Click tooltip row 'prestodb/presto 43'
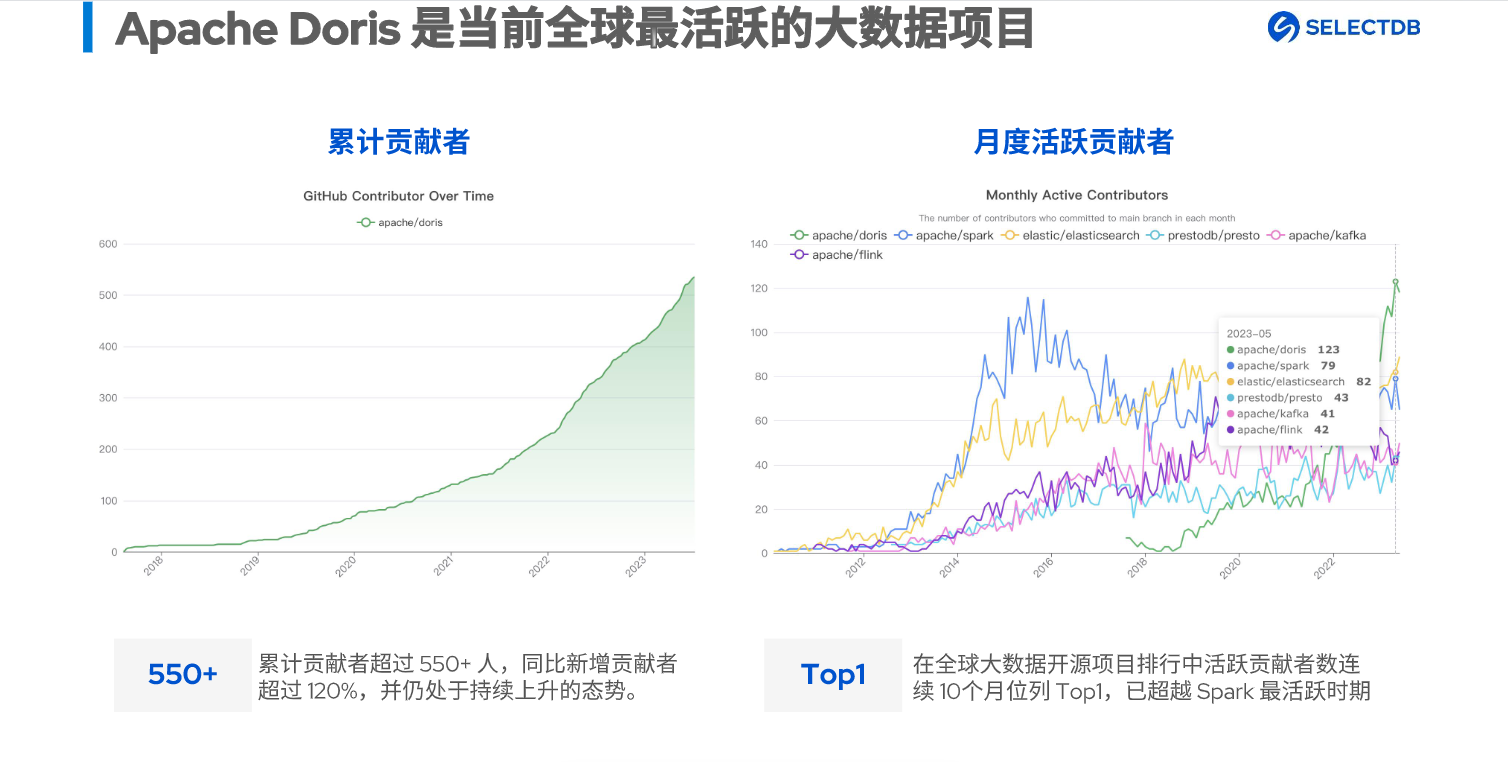1508x762 pixels. 1287,398
